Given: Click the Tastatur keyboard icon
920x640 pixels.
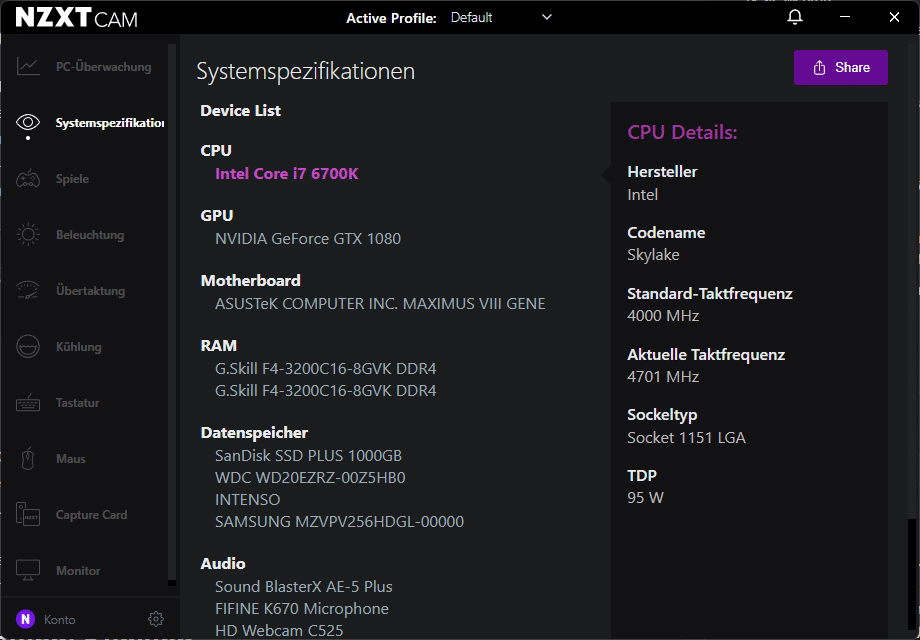Looking at the screenshot, I should pyautogui.click(x=28, y=403).
